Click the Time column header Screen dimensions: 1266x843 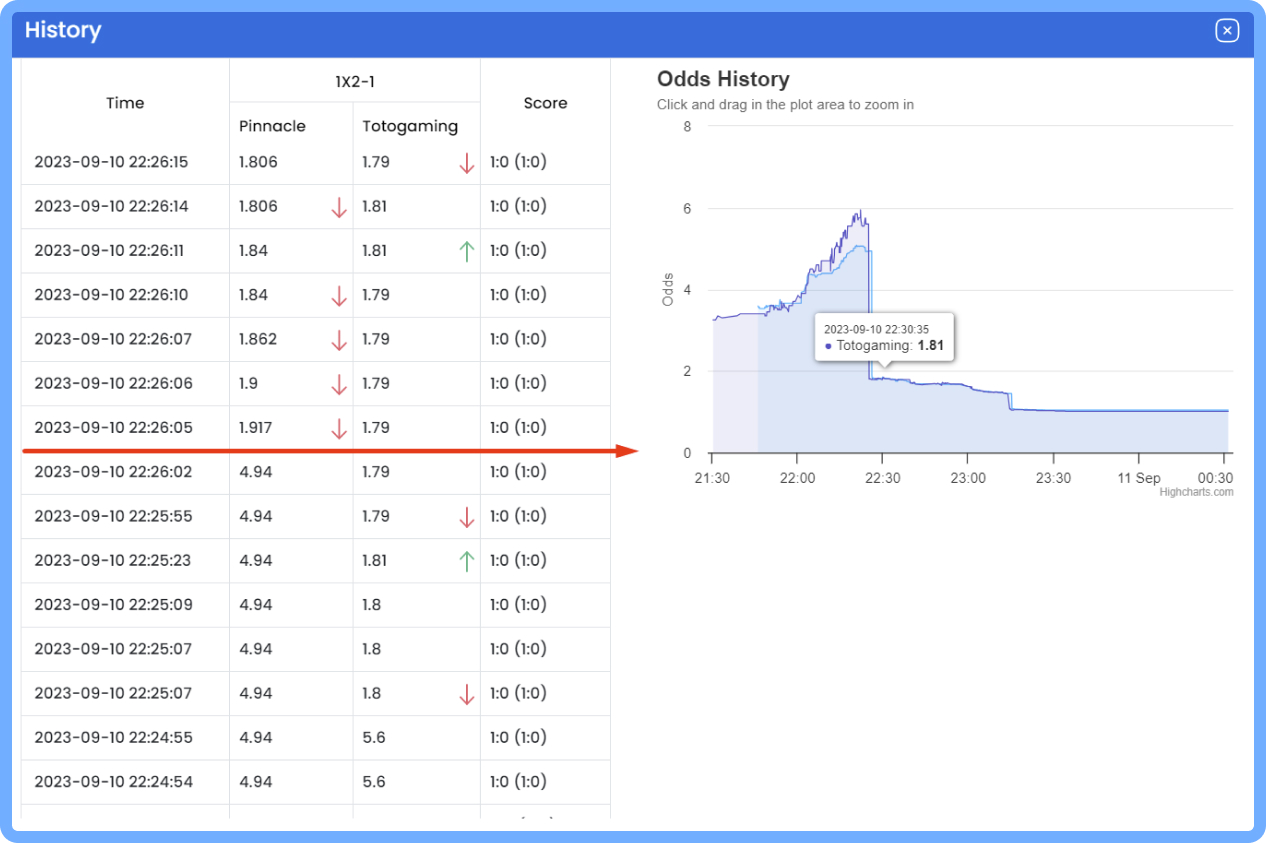point(125,103)
